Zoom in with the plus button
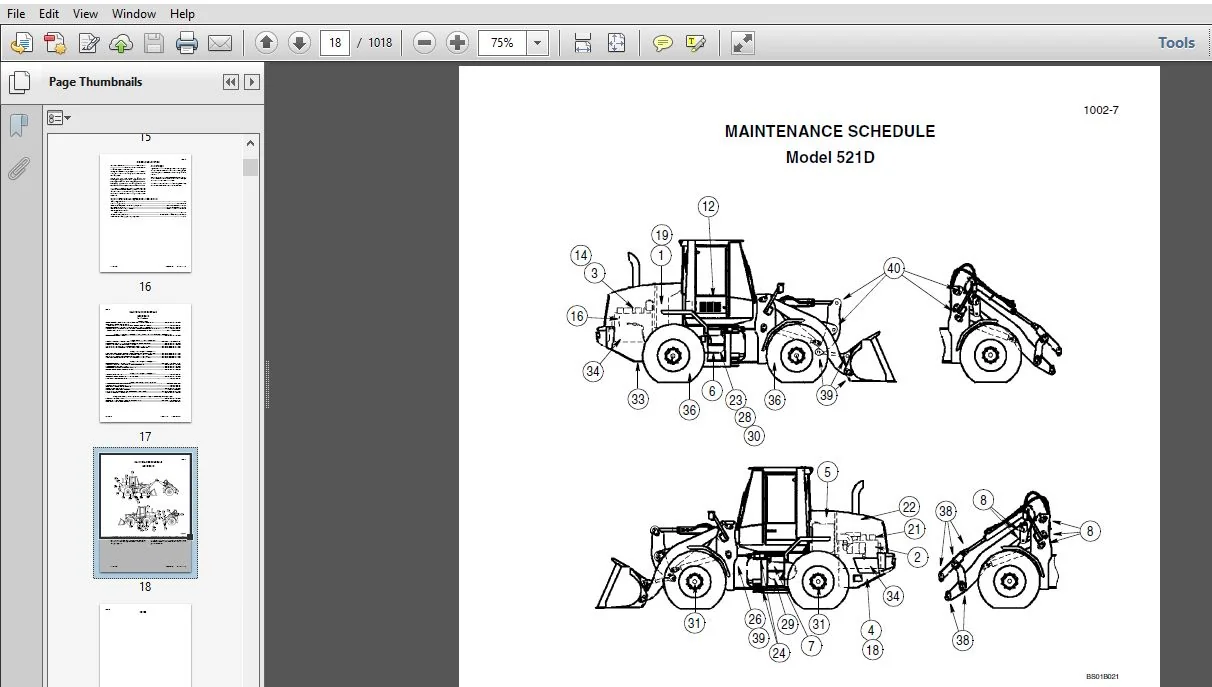 (x=457, y=42)
